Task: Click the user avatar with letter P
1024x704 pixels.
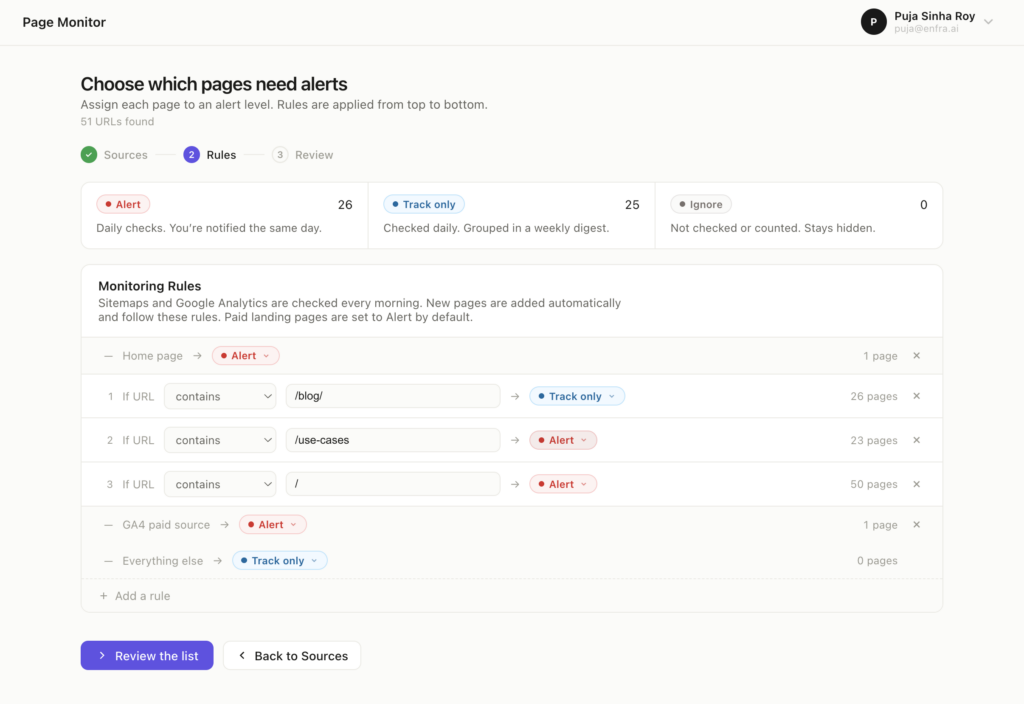Action: pyautogui.click(x=873, y=22)
